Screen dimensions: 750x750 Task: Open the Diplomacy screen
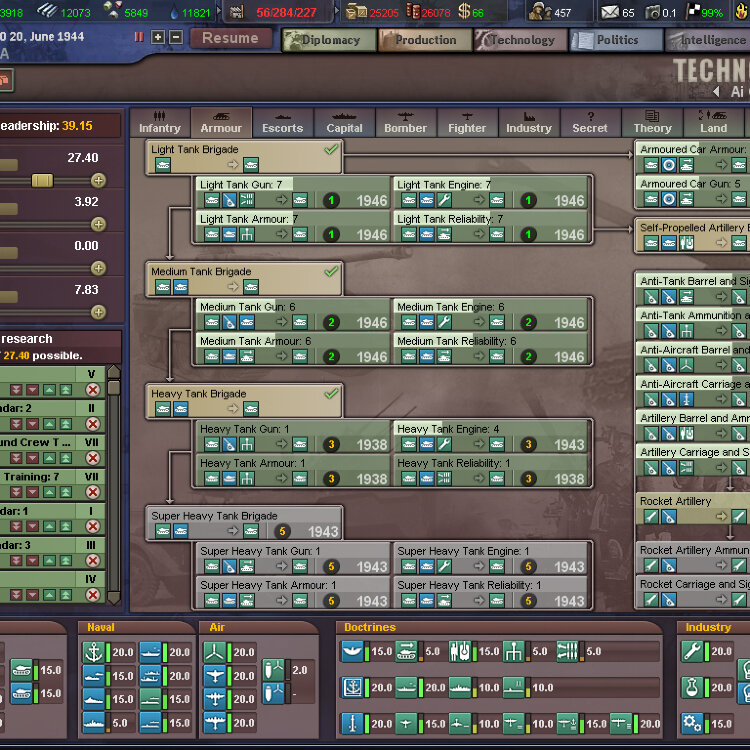(x=329, y=40)
